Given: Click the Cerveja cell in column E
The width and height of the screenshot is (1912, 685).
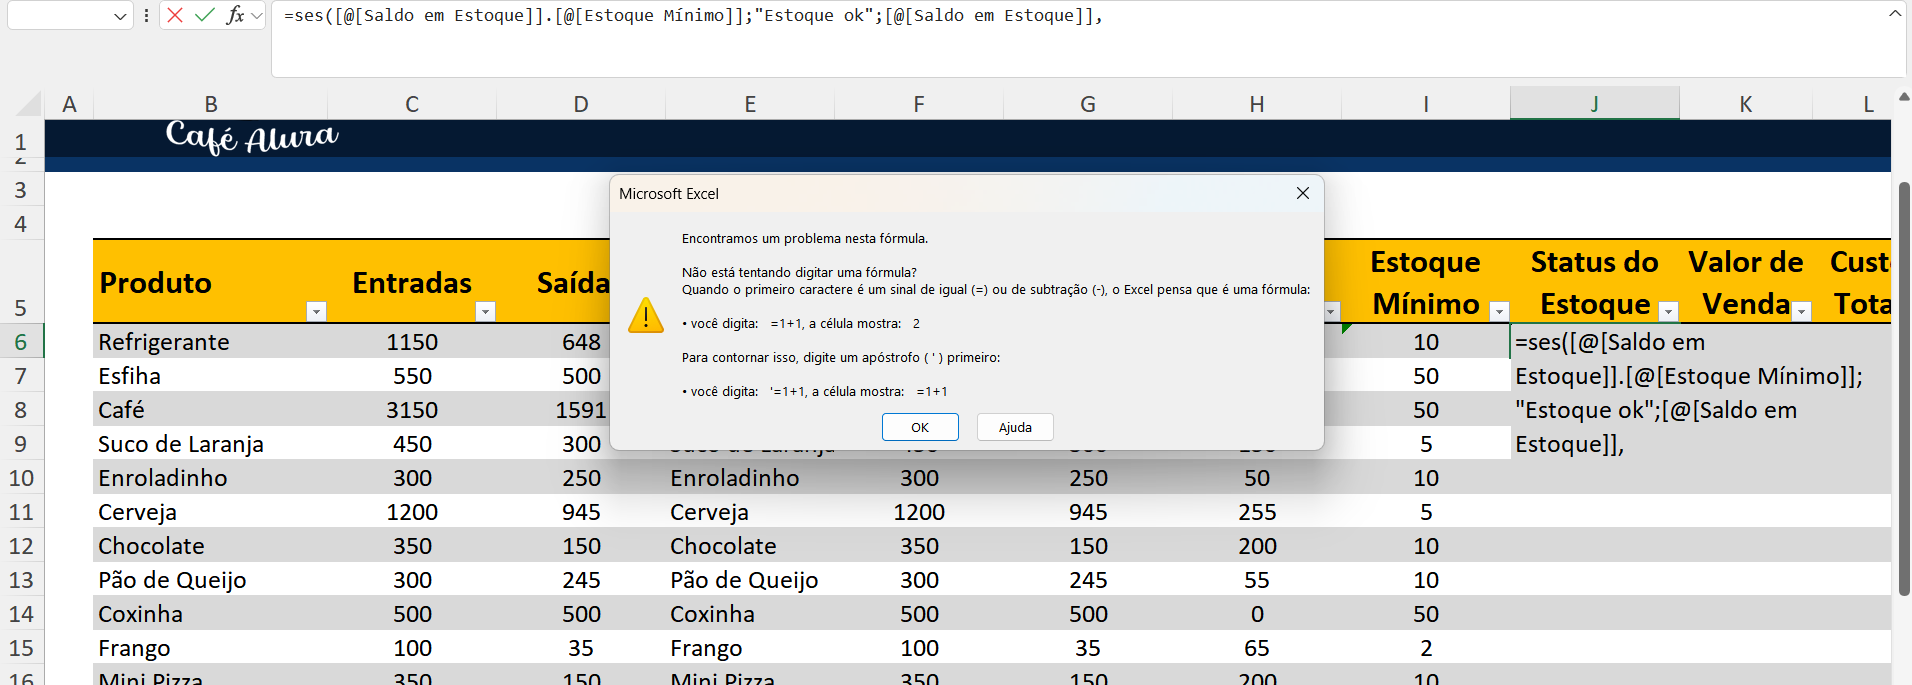Looking at the screenshot, I should [x=750, y=512].
